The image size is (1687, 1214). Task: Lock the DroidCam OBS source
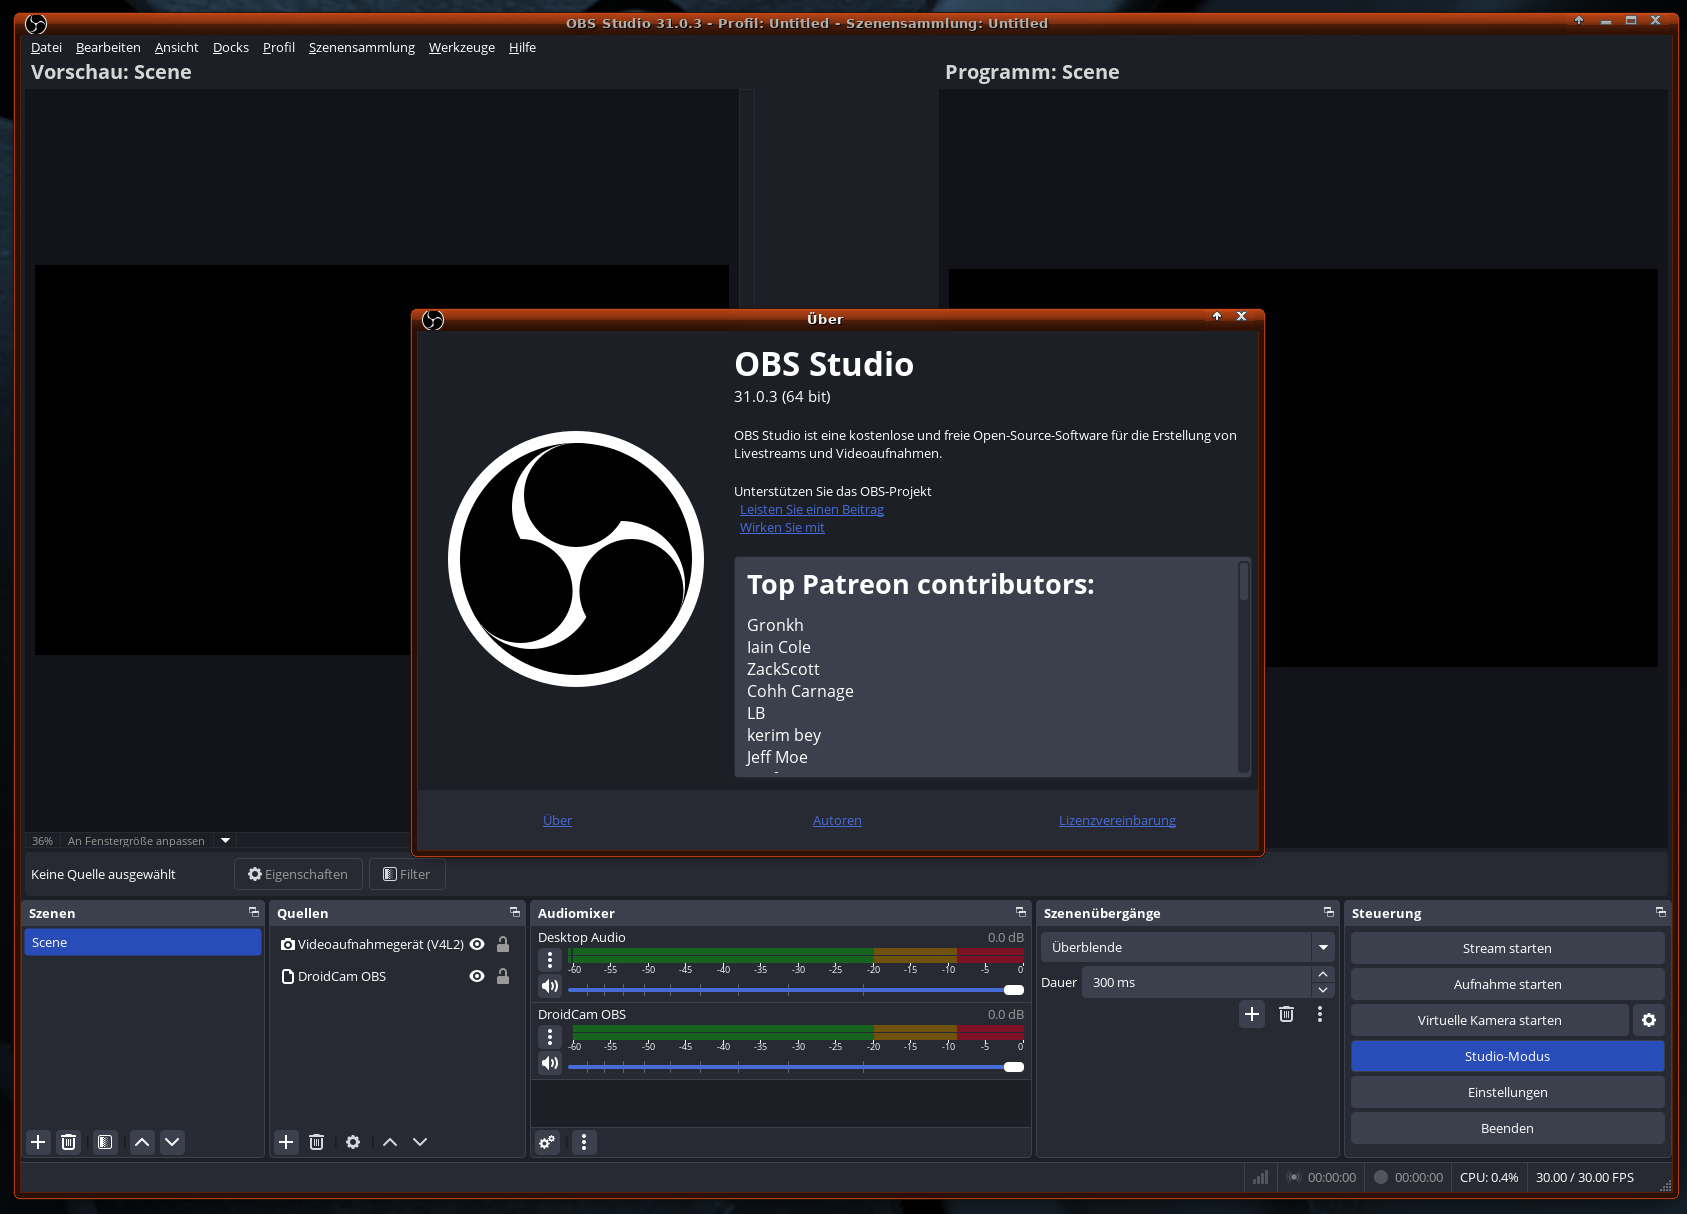pyautogui.click(x=503, y=976)
